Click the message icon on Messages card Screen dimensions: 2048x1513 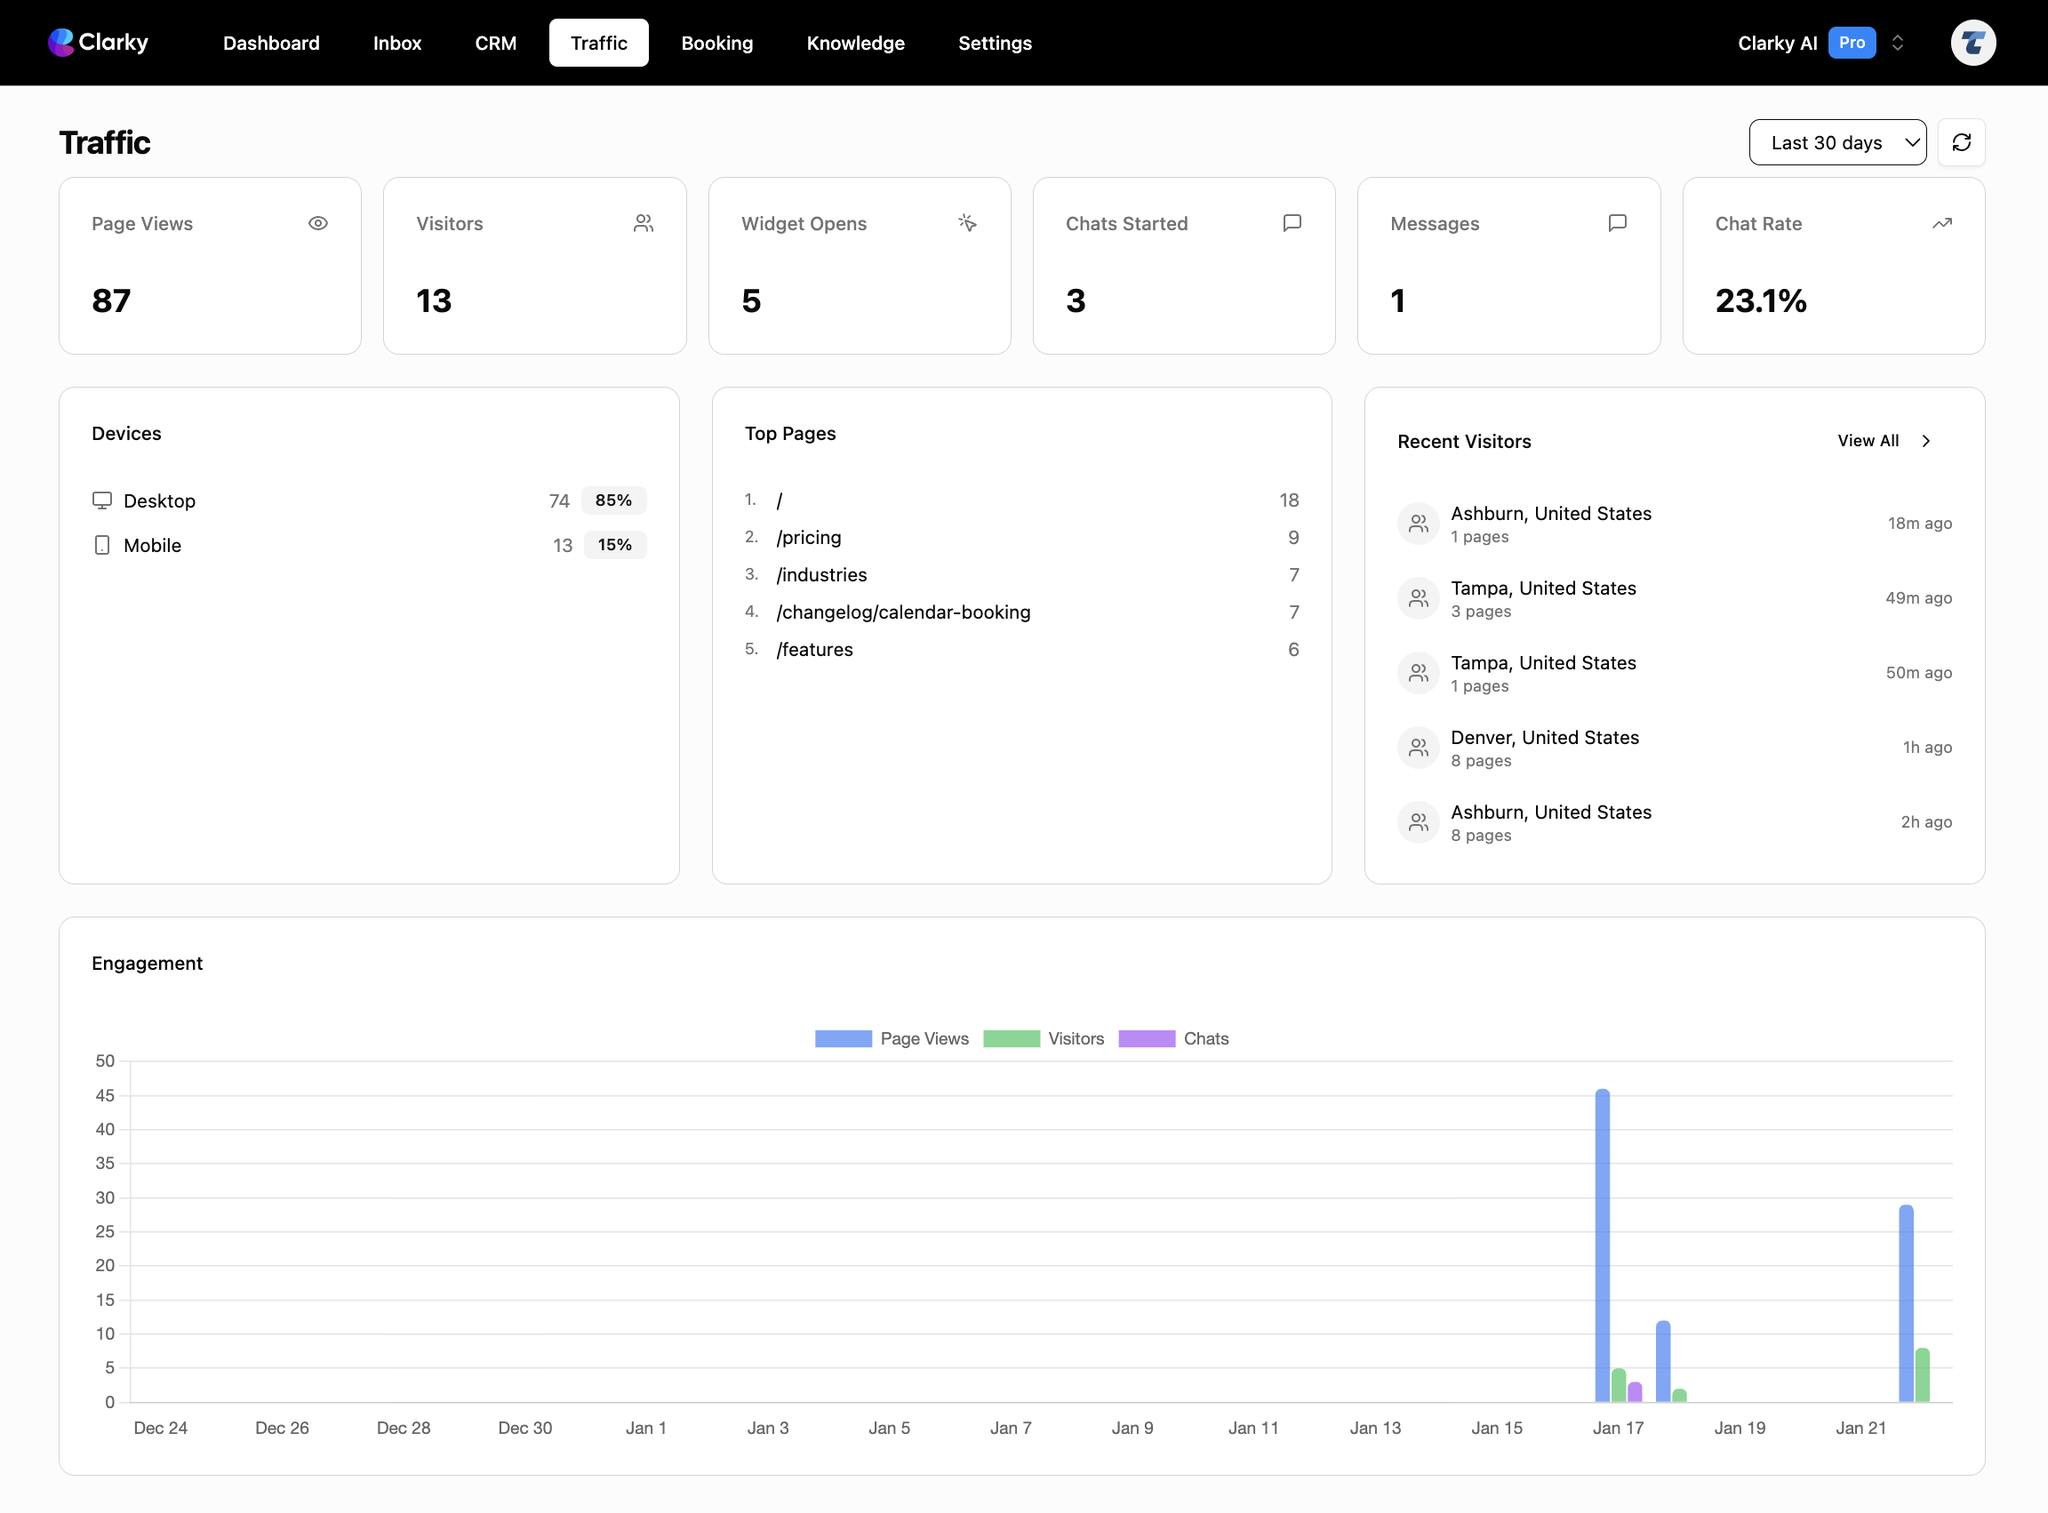[1617, 223]
